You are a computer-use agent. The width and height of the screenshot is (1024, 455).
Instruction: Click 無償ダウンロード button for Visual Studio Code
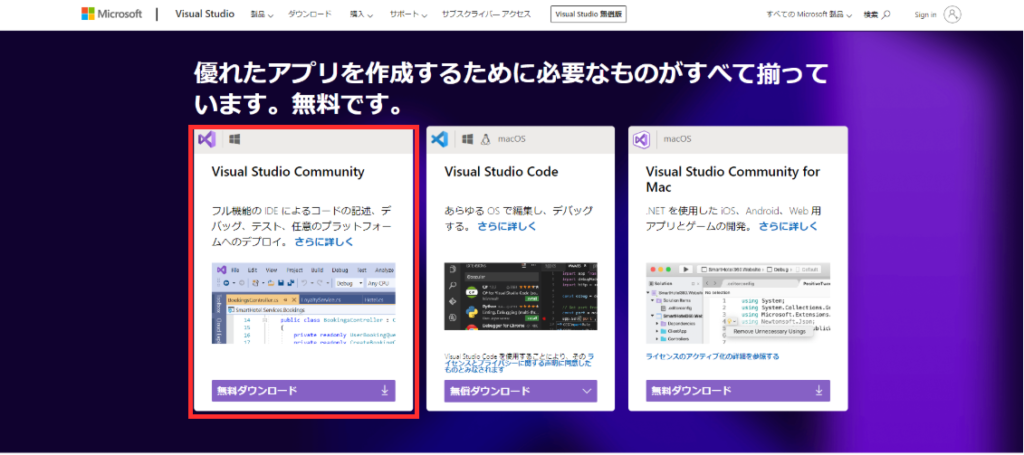point(520,390)
